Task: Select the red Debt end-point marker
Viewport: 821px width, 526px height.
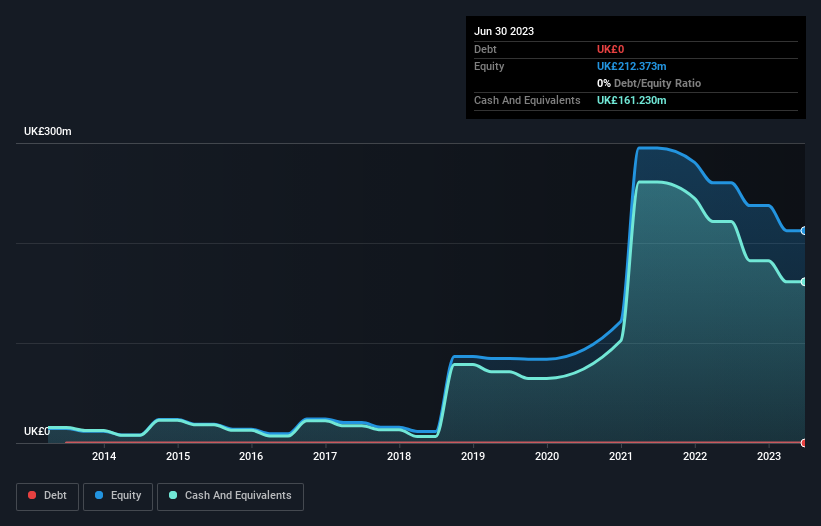Action: click(x=804, y=443)
